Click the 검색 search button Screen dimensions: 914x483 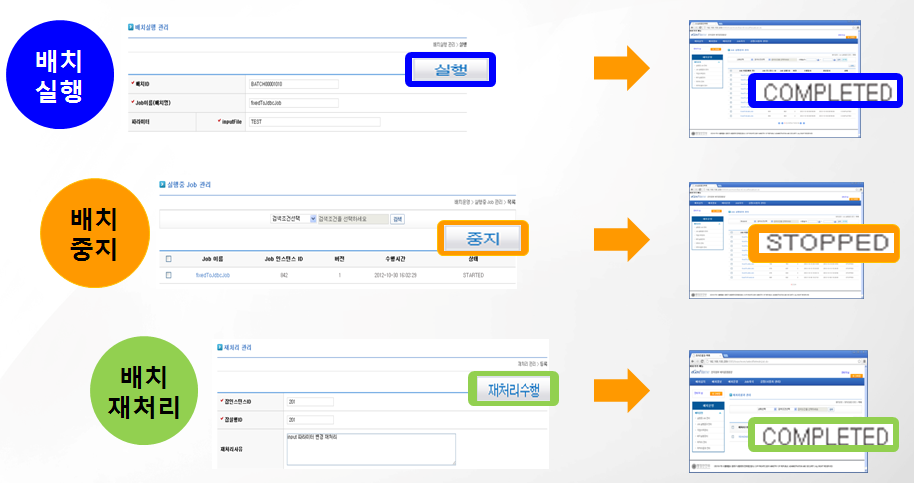point(397,218)
